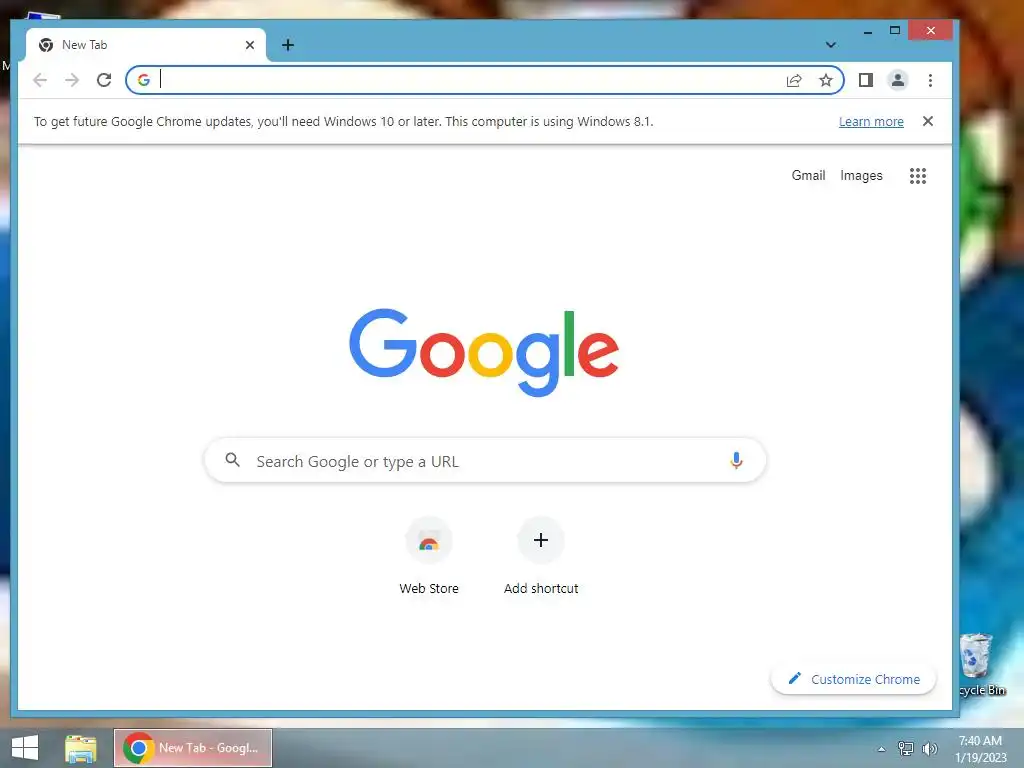
Task: Maximize the Chrome window
Action: click(x=895, y=31)
